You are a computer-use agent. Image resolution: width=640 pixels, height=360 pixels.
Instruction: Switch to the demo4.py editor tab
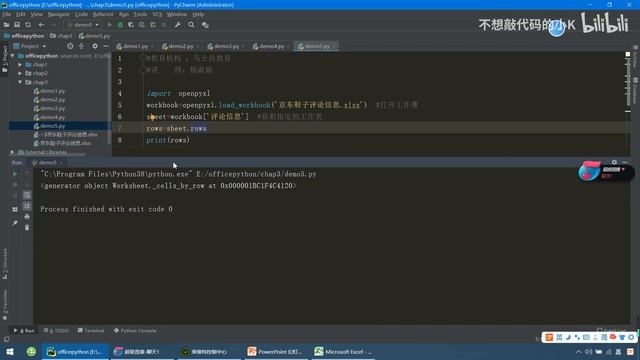pos(271,47)
